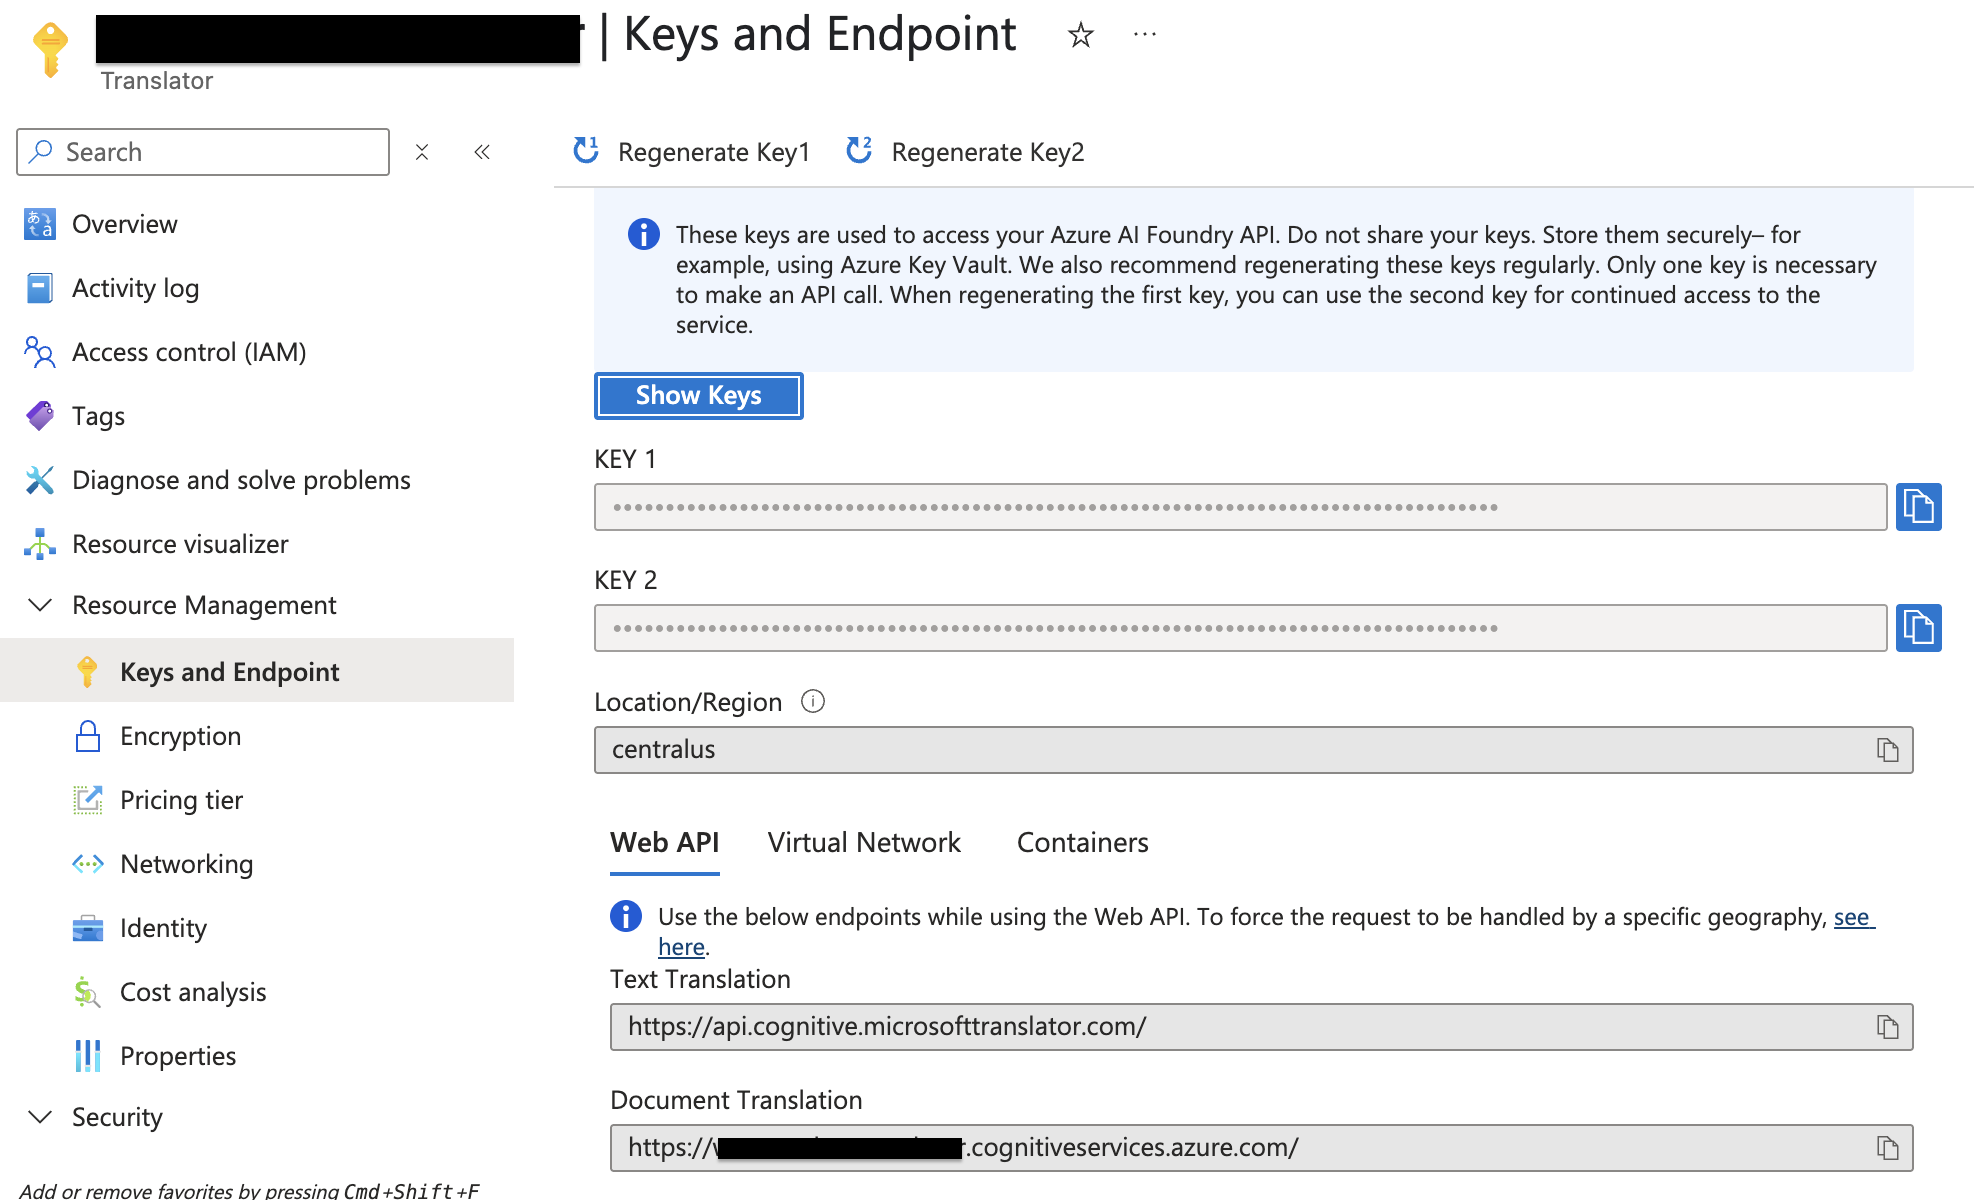Click the yellow key icon beside Keys and Endpoint
The height and width of the screenshot is (1200, 1974).
88,672
